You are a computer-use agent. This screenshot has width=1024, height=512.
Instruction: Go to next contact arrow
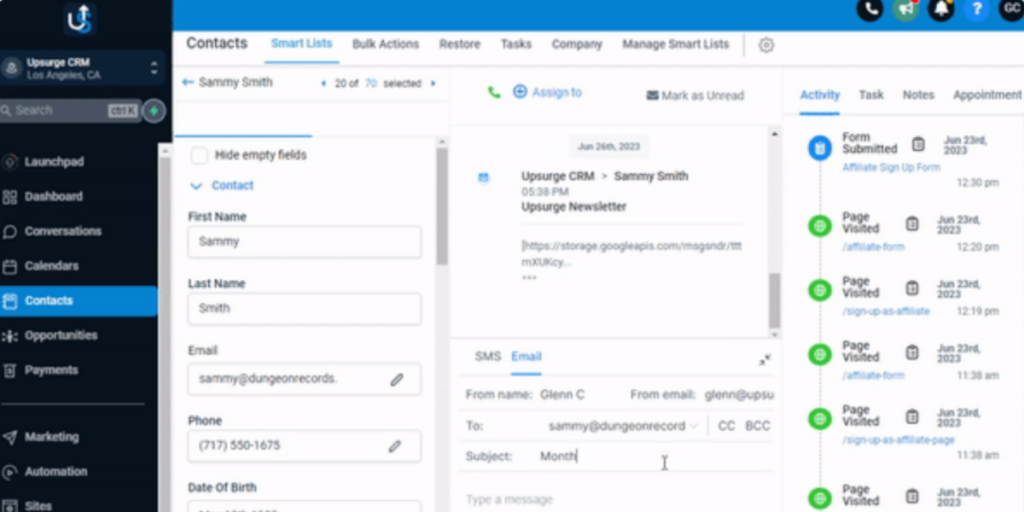(433, 84)
